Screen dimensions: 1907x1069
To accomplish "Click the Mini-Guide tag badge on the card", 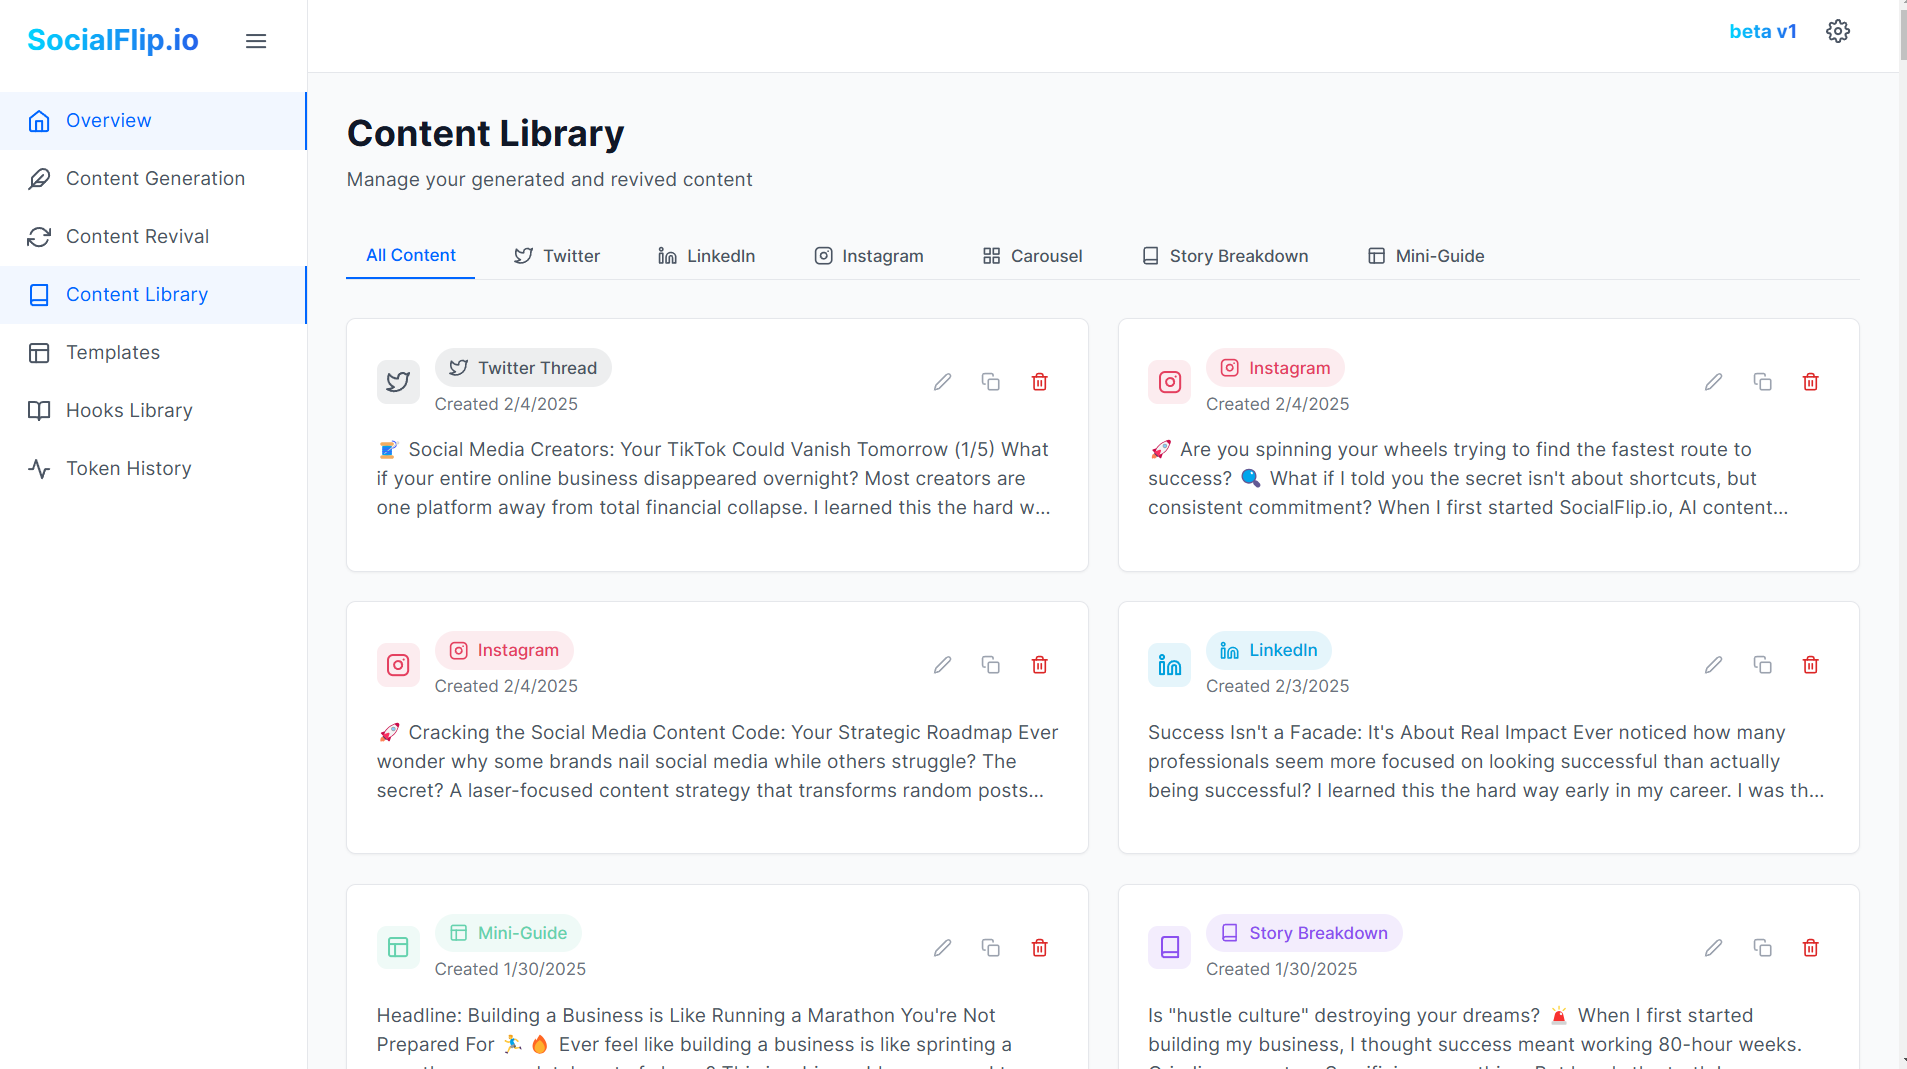I will [508, 933].
